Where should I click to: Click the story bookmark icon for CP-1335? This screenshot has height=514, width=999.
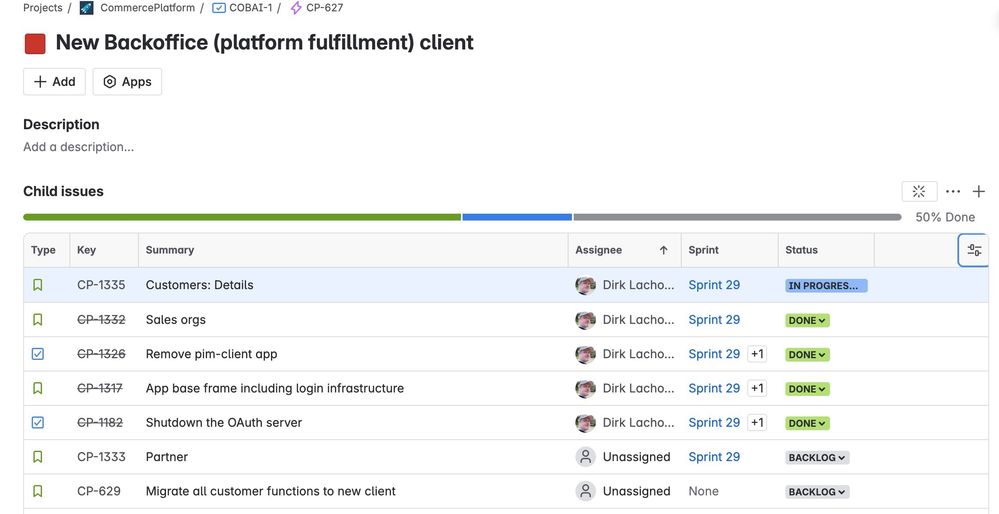38,285
